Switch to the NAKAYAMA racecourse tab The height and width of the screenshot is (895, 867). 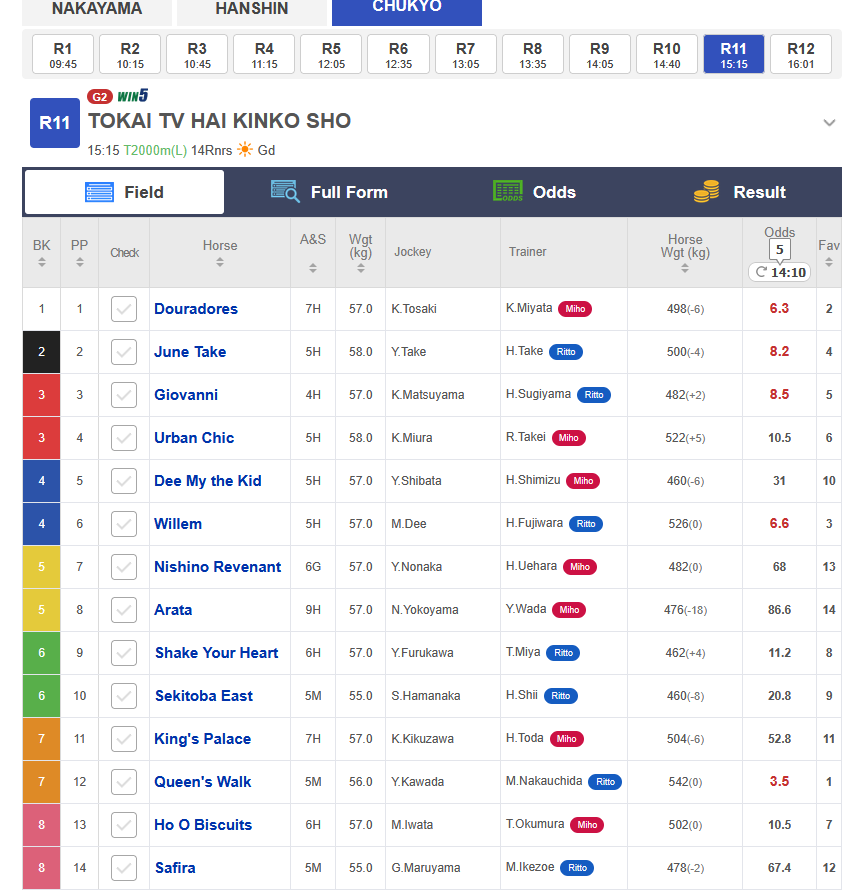point(97,11)
